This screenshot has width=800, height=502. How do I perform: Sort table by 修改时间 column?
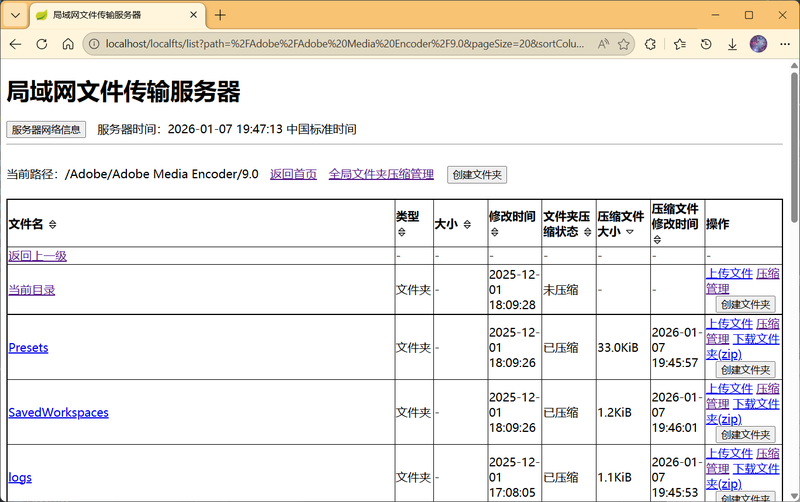point(494,232)
